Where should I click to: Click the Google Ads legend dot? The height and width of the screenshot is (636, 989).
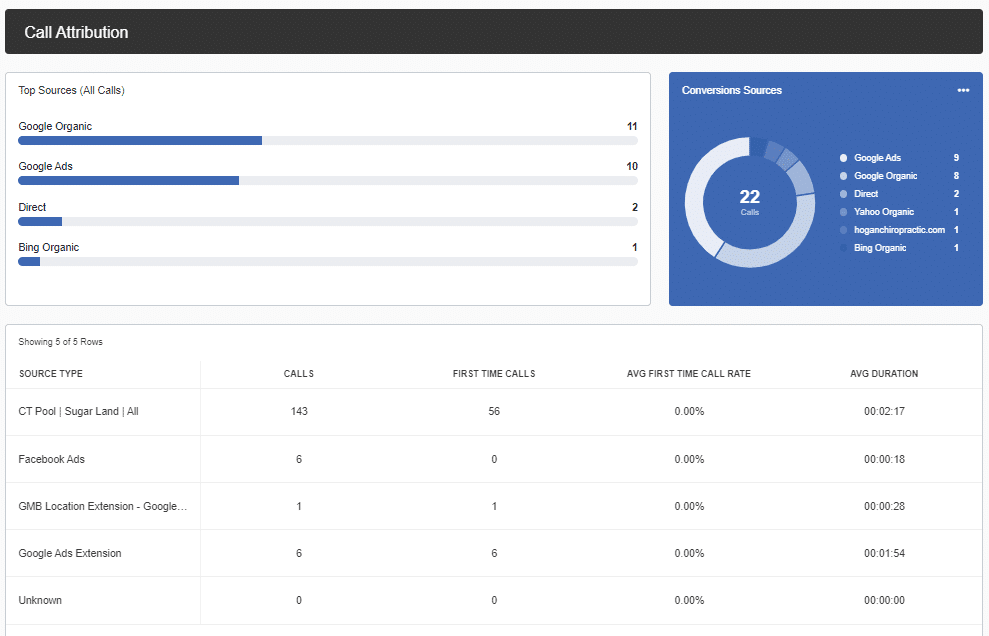(843, 158)
